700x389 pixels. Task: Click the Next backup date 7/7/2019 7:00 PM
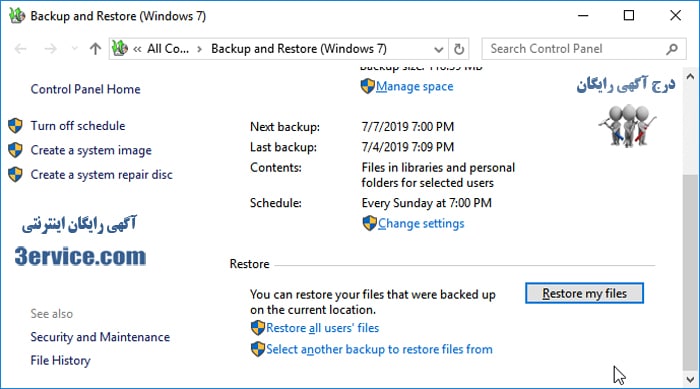pyautogui.click(x=408, y=127)
